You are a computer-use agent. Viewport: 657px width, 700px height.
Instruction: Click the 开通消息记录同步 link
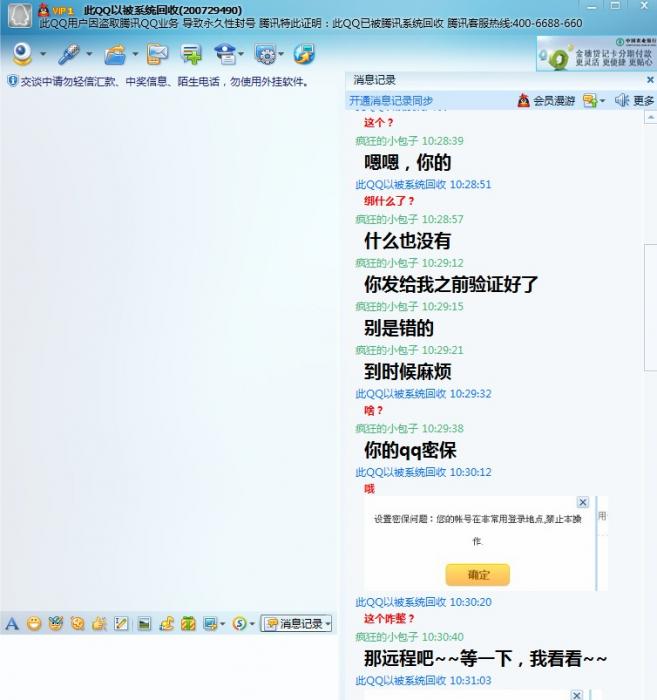[391, 101]
